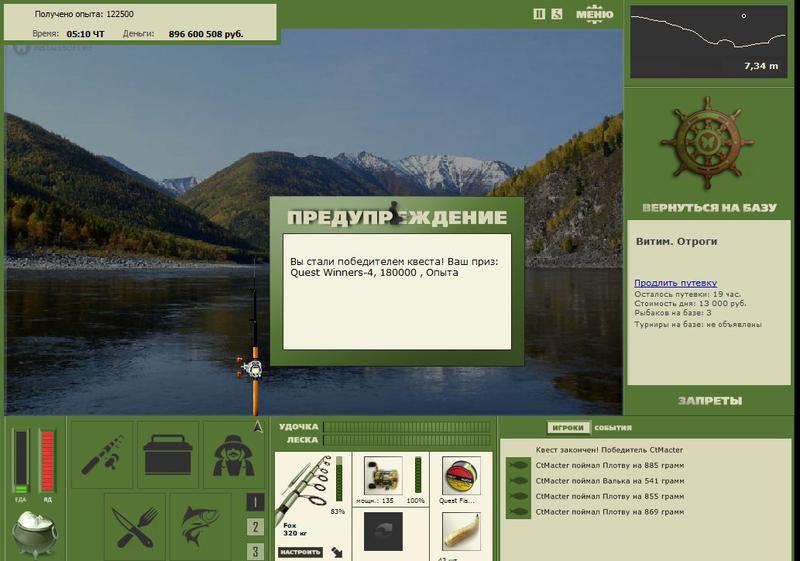This screenshot has width=800, height=561.
Task: Click the ЛЕСКА tension bar
Action: (407, 440)
